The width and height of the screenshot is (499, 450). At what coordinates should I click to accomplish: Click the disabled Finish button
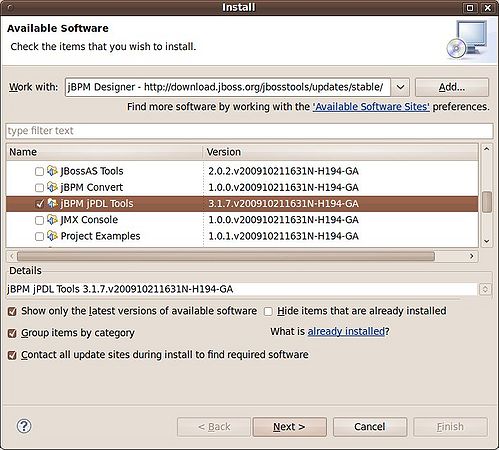click(x=450, y=427)
